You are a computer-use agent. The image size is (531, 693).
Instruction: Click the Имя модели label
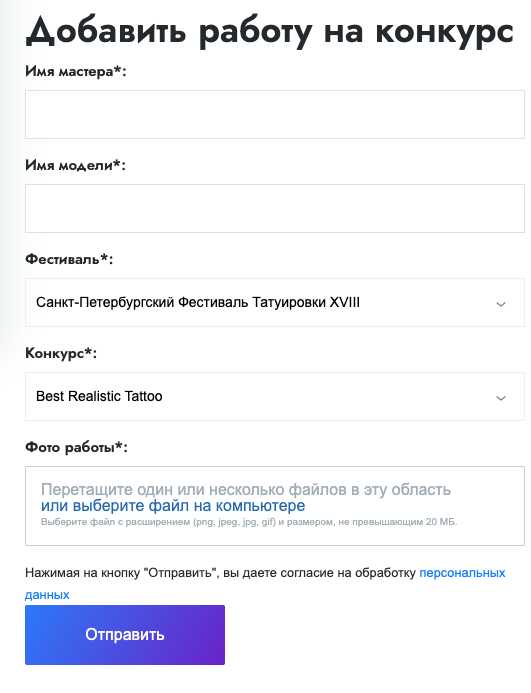tap(75, 165)
